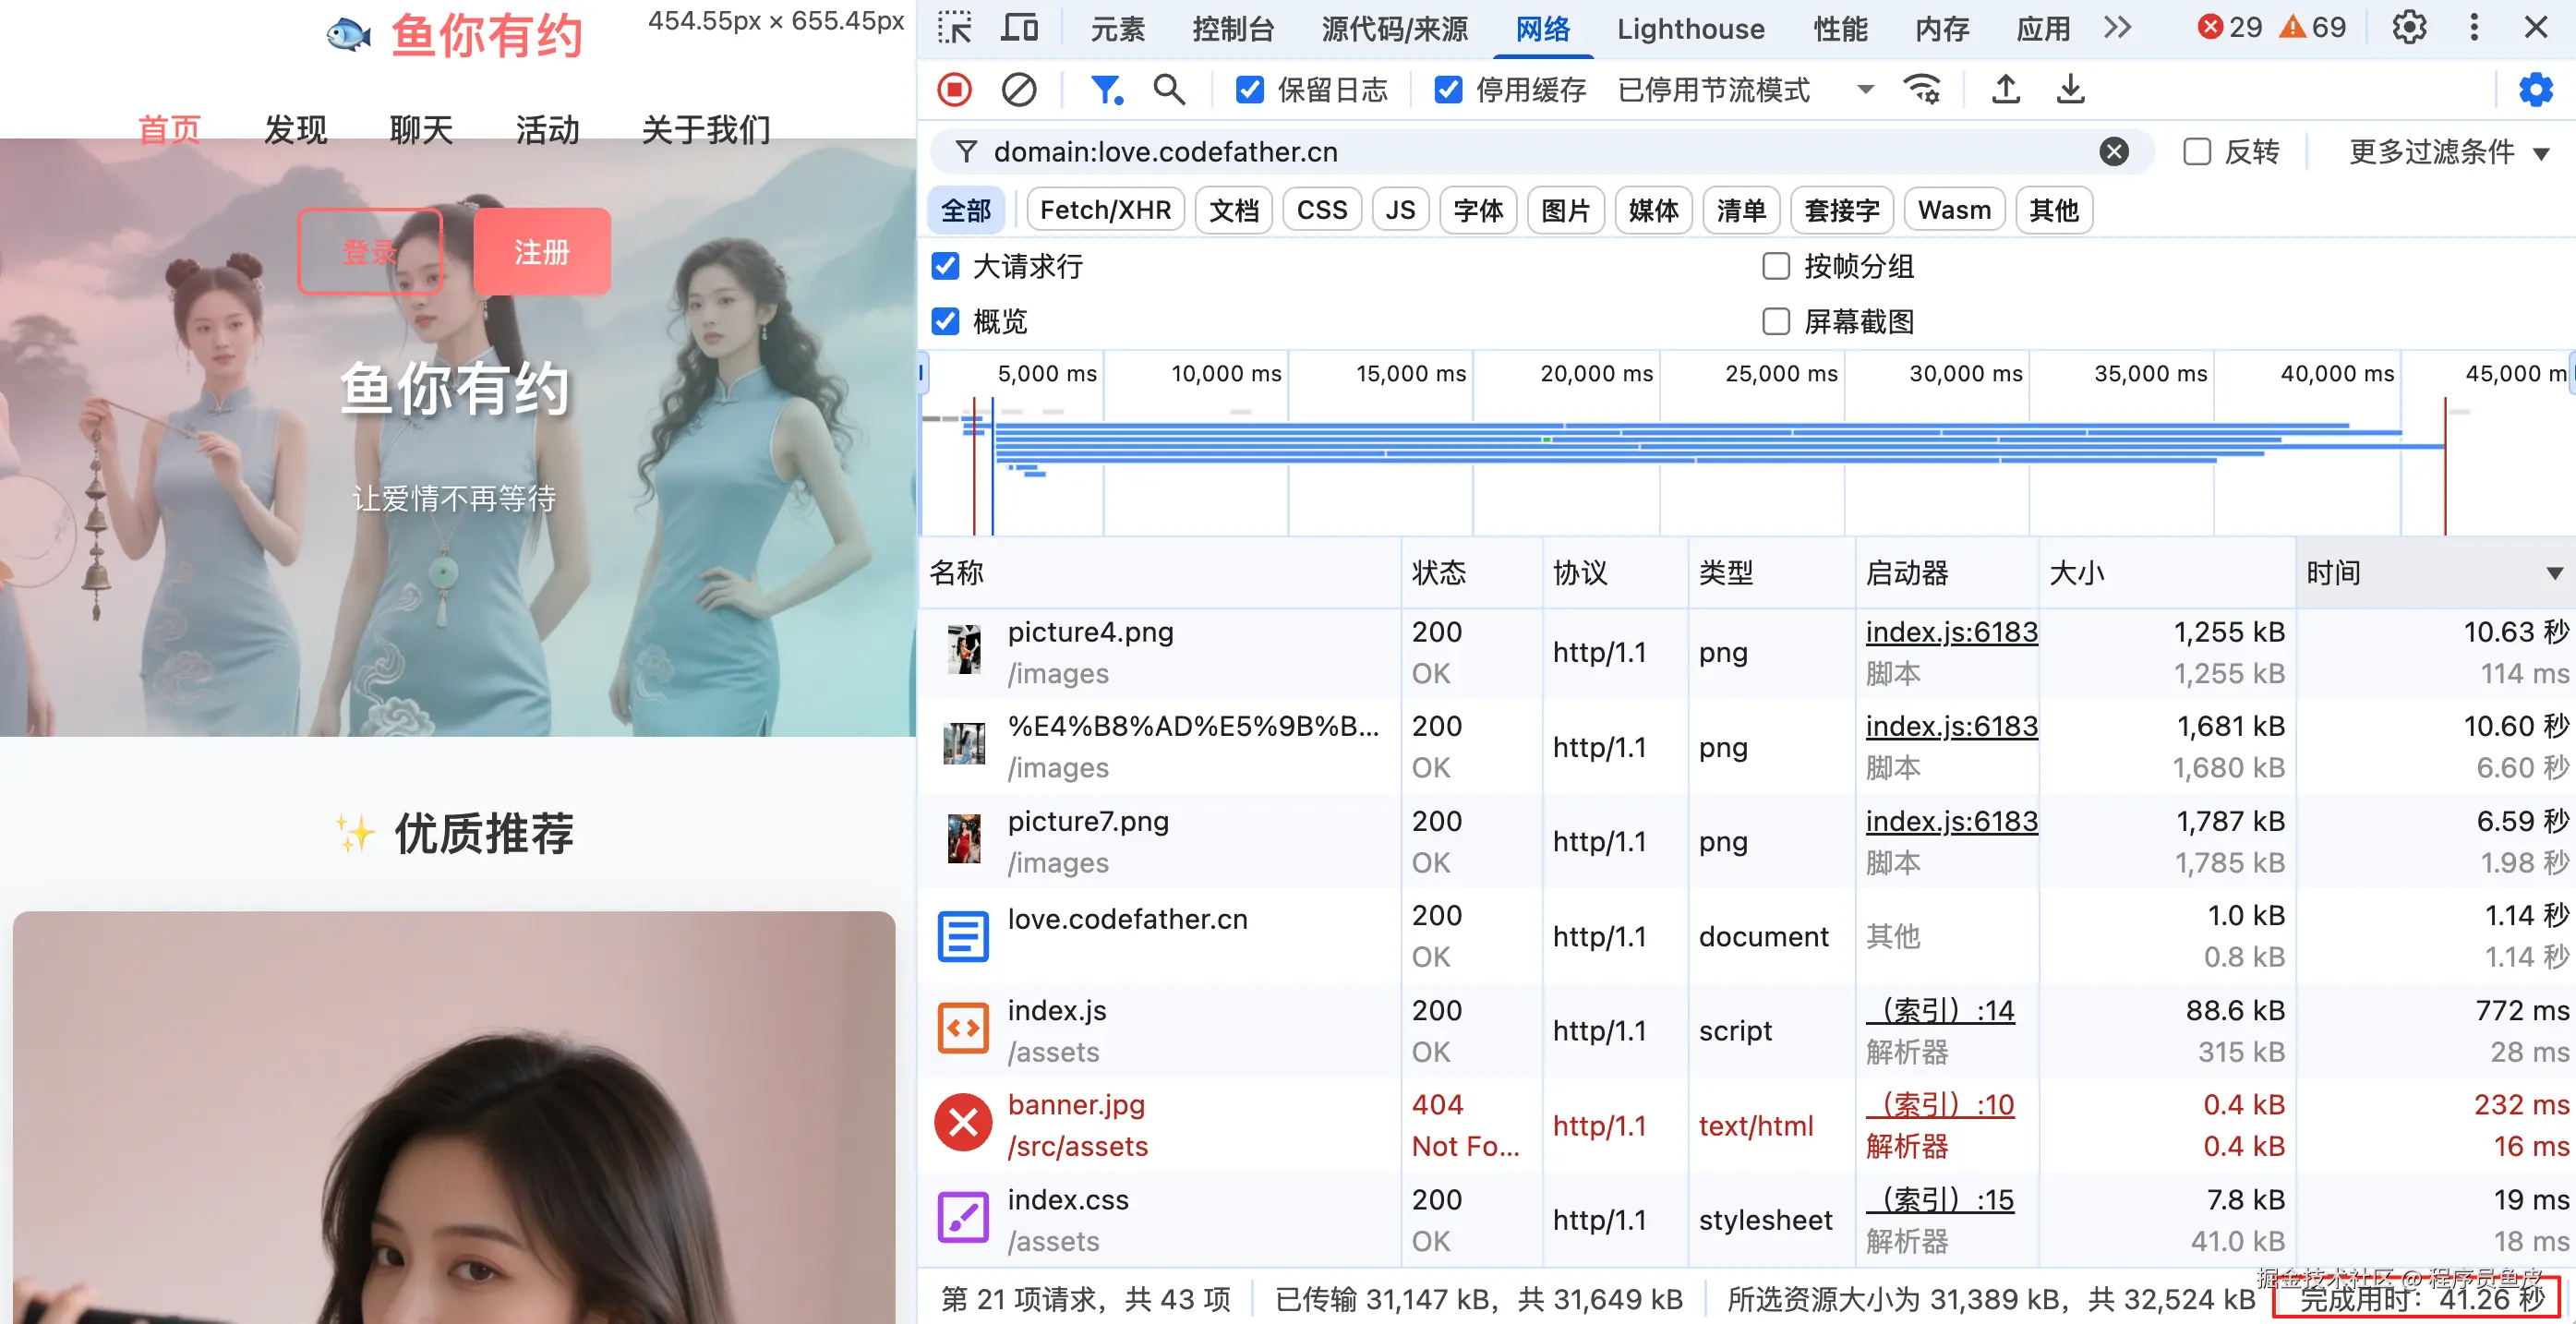This screenshot has width=2576, height=1324.
Task: Check the 反转 filter checkbox
Action: pos(2196,152)
